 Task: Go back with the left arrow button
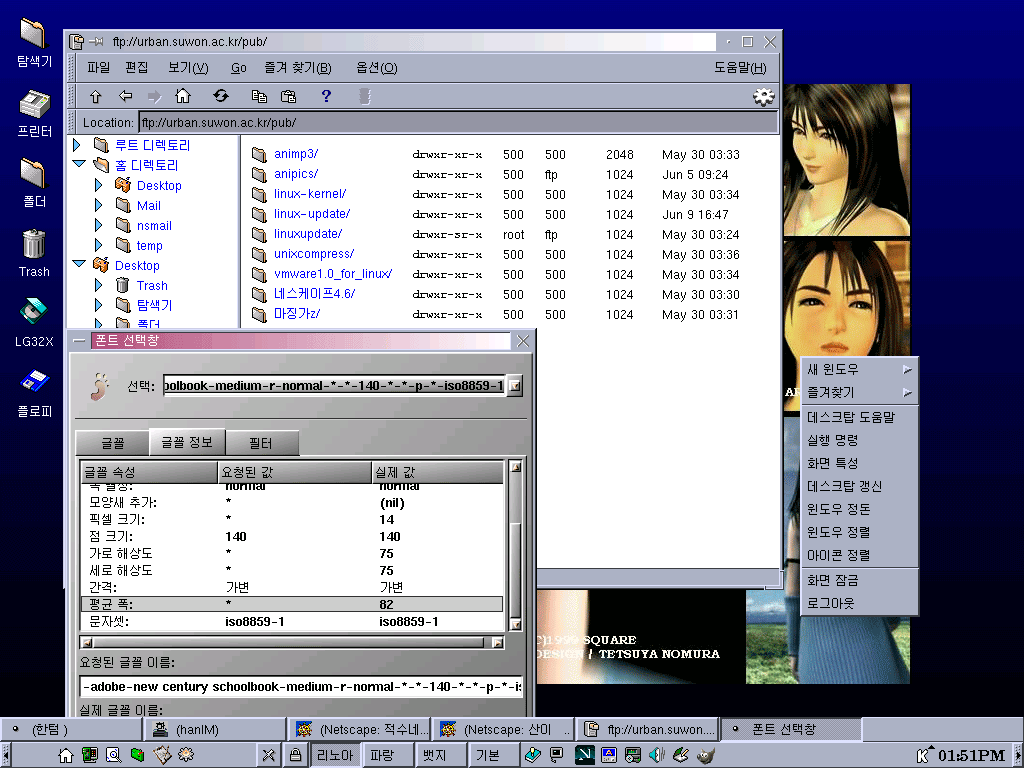[x=125, y=97]
